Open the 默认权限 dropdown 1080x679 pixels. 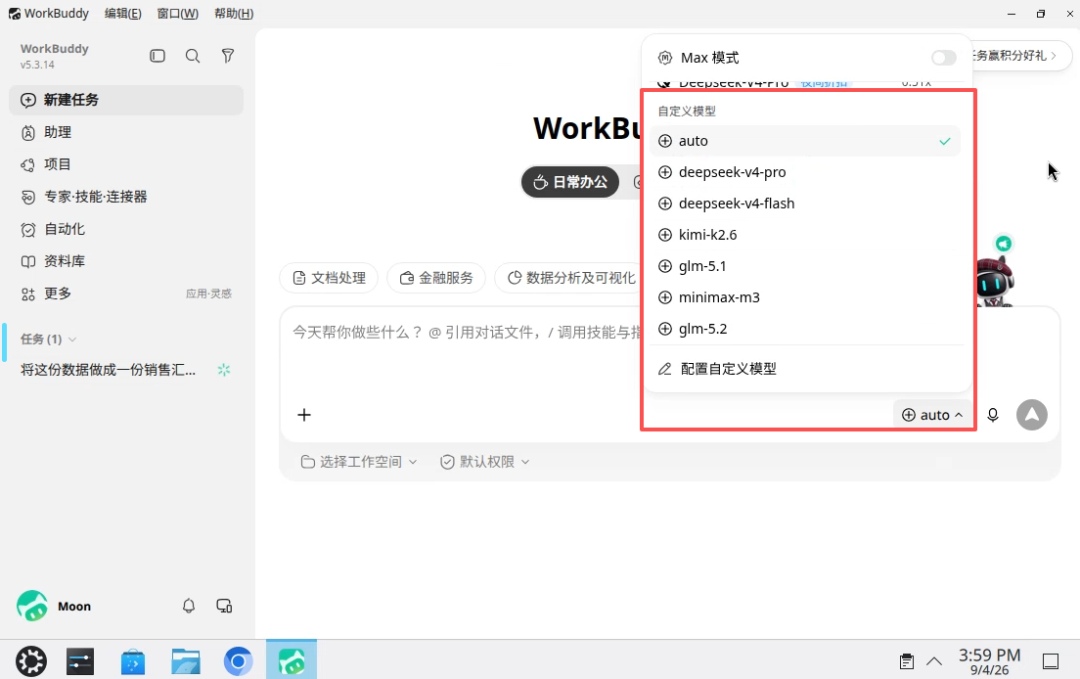[485, 461]
